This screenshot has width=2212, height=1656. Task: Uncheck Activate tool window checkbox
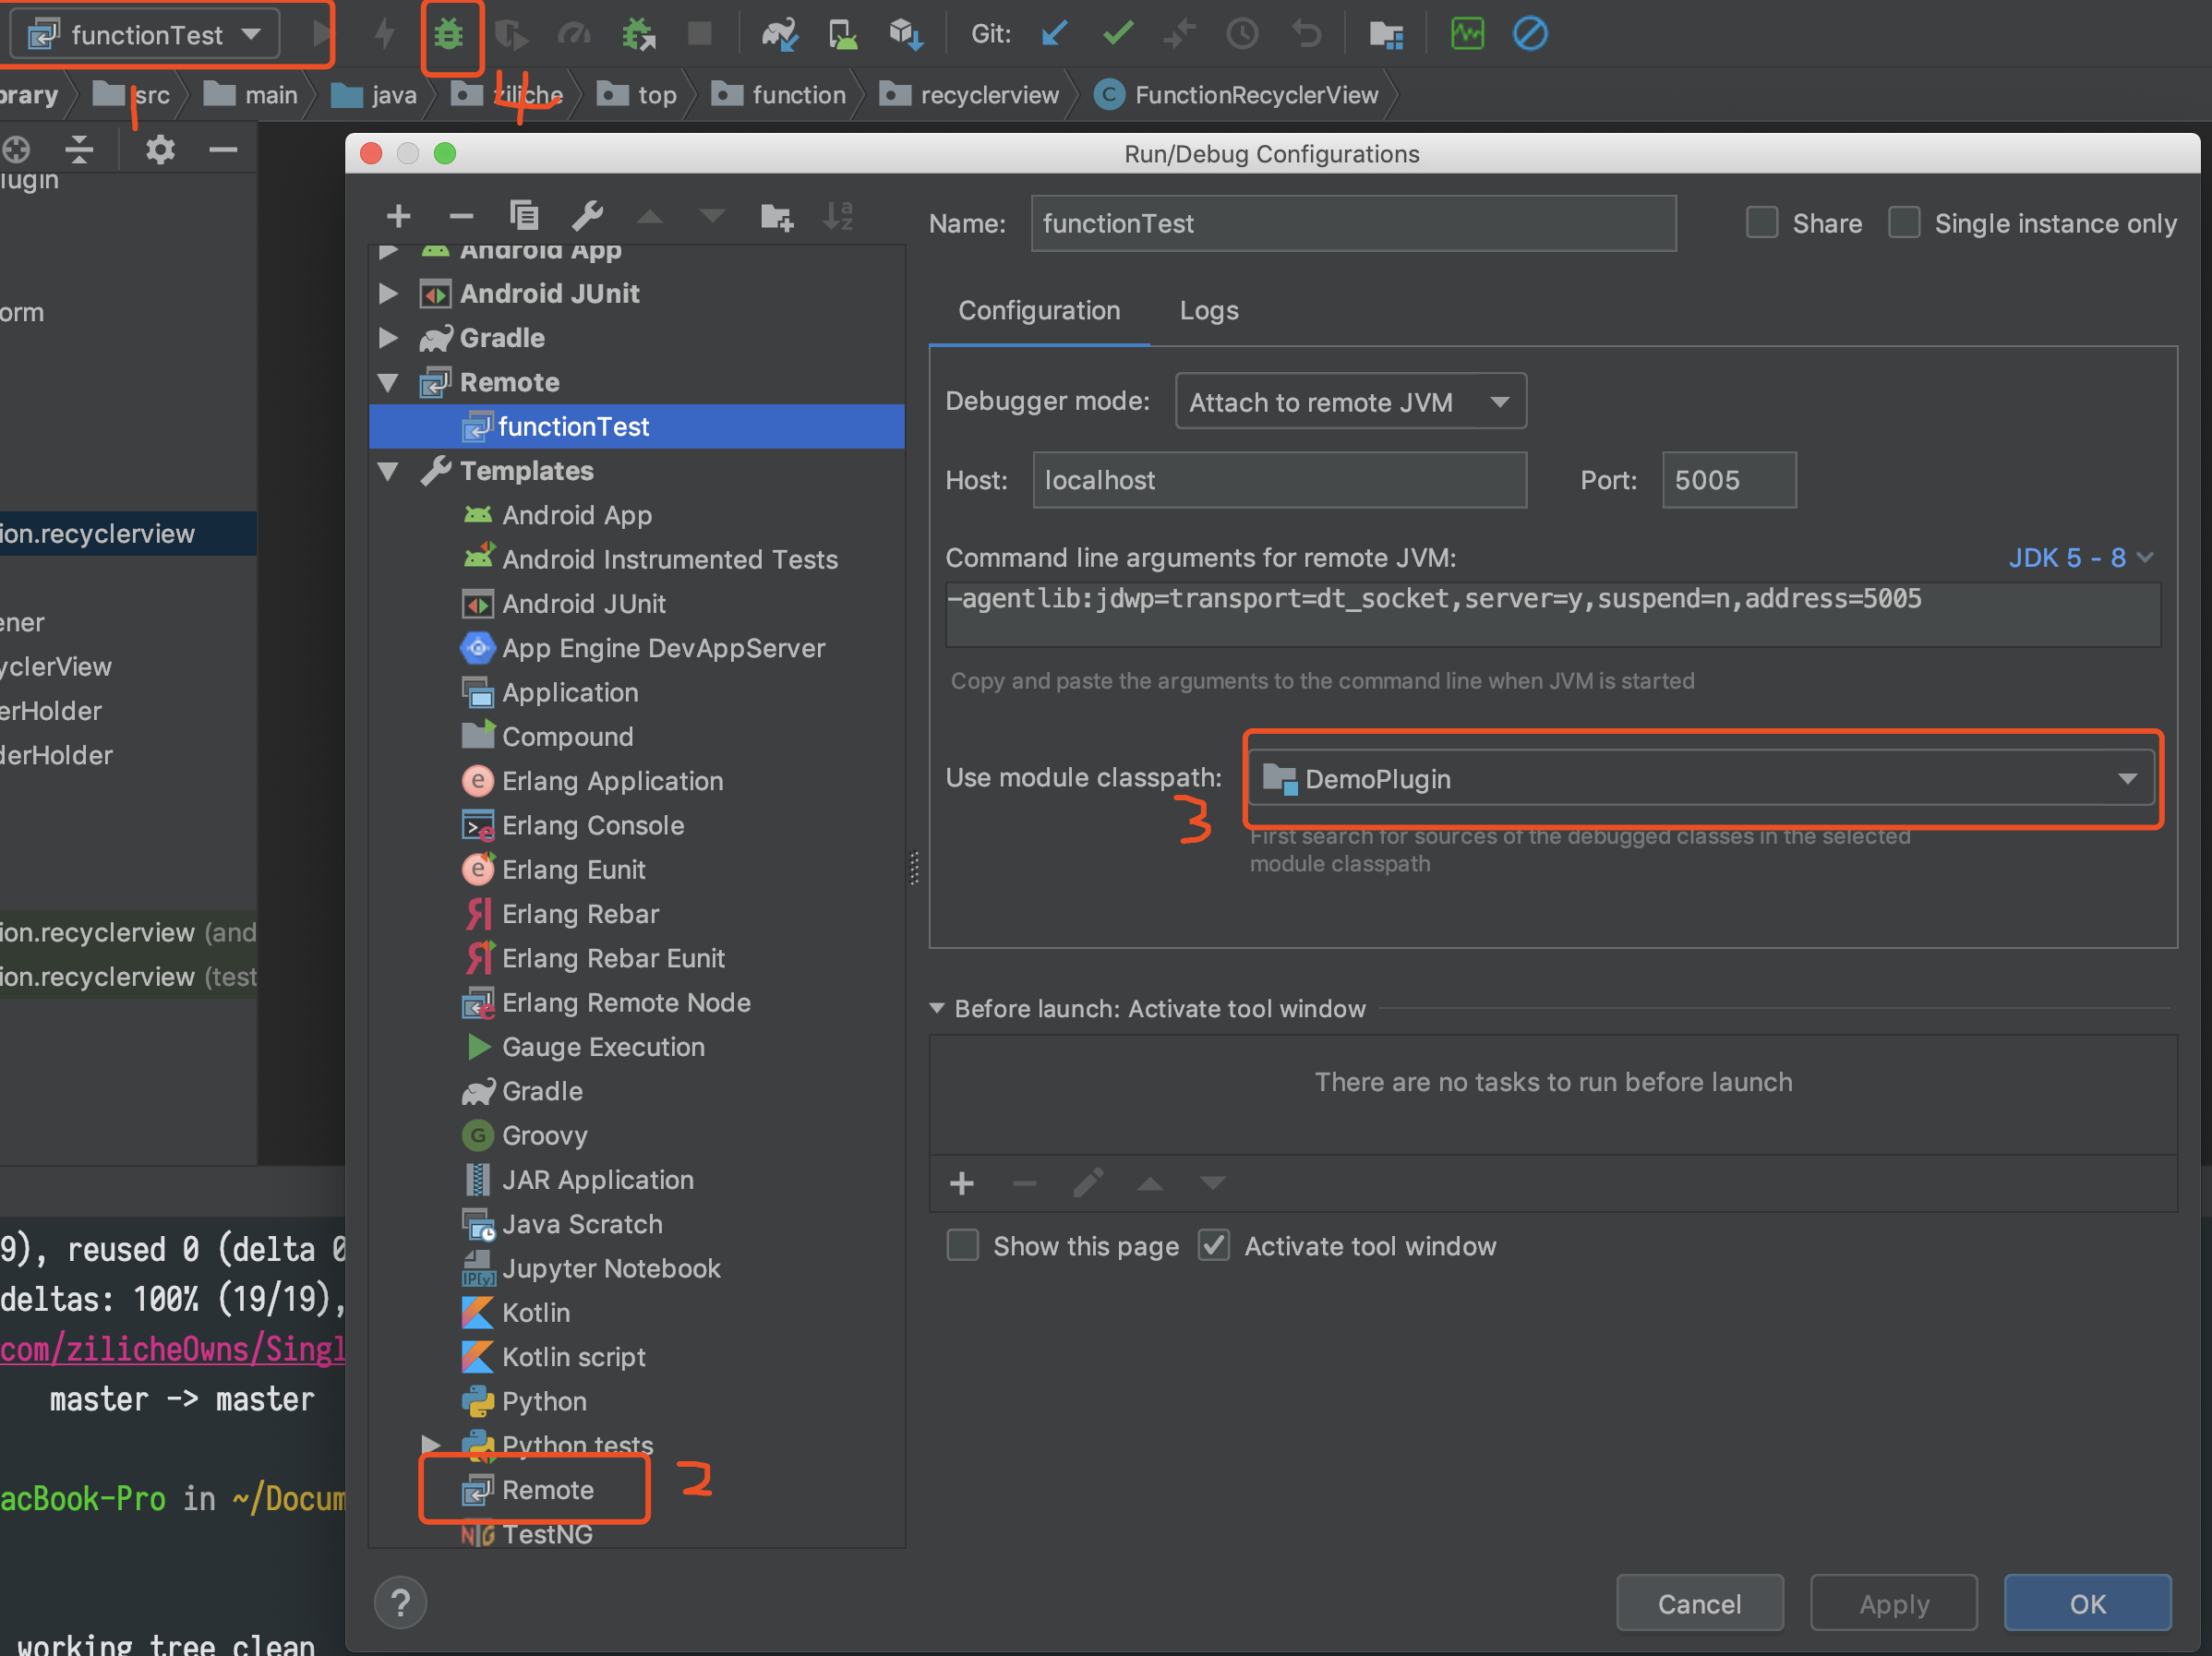click(1213, 1246)
